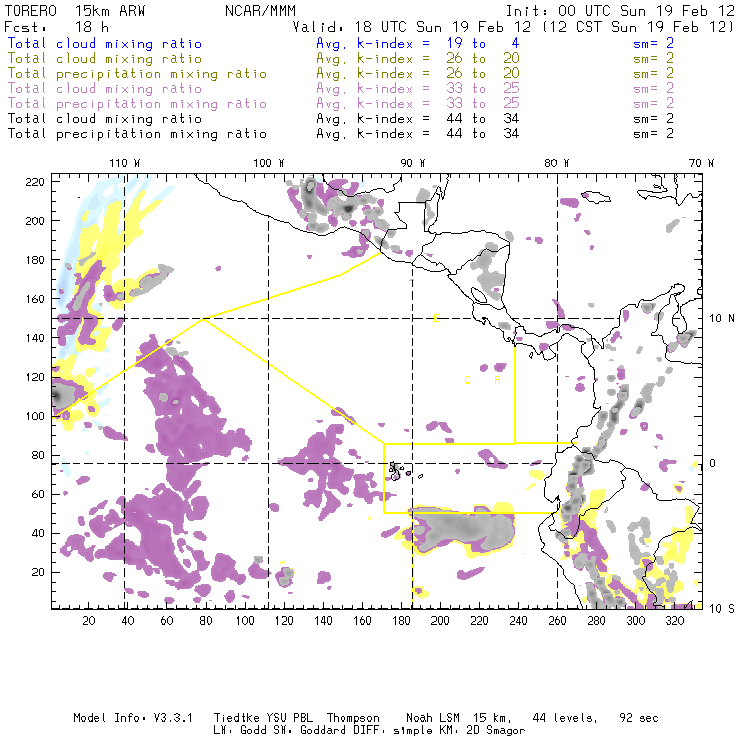Click the '260' bottom x-axis tick label
Image resolution: width=740 pixels, height=740 pixels.
click(557, 621)
